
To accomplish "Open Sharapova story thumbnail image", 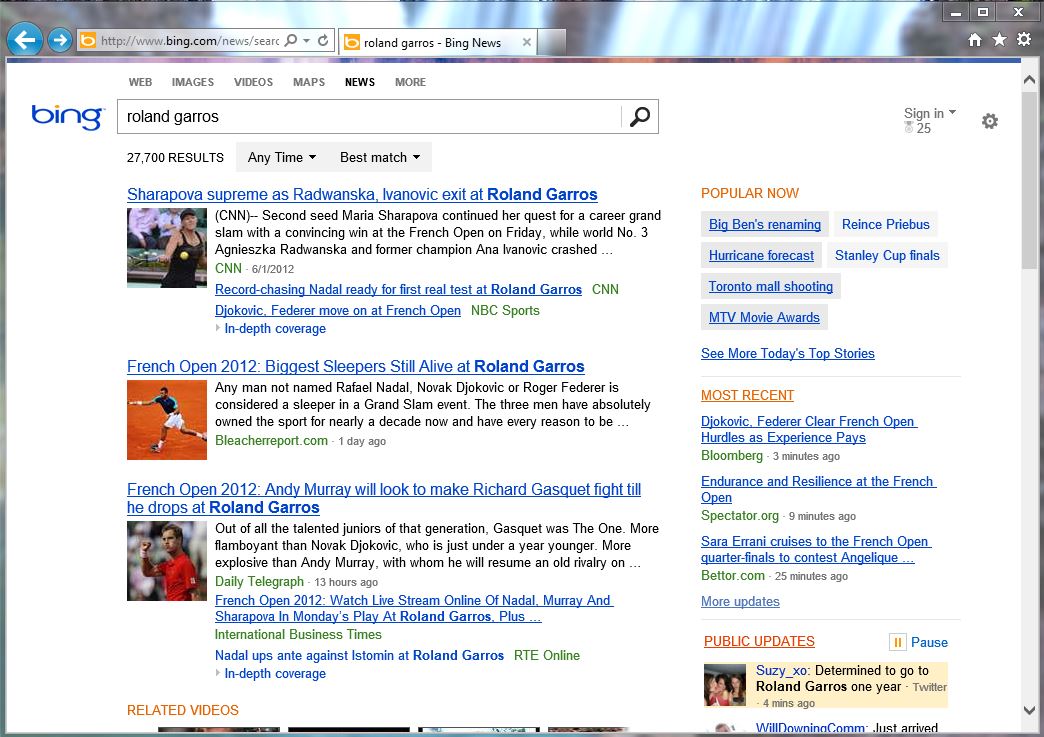I will click(x=166, y=248).
